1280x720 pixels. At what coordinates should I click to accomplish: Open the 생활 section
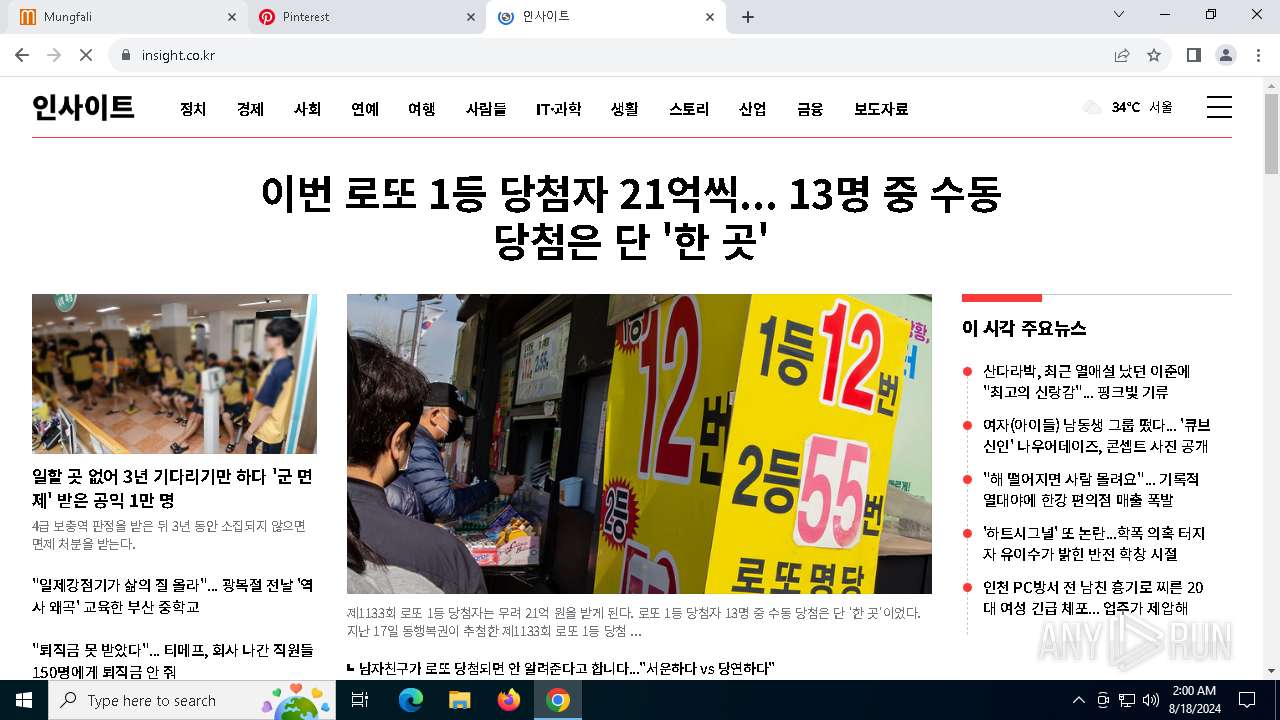625,109
